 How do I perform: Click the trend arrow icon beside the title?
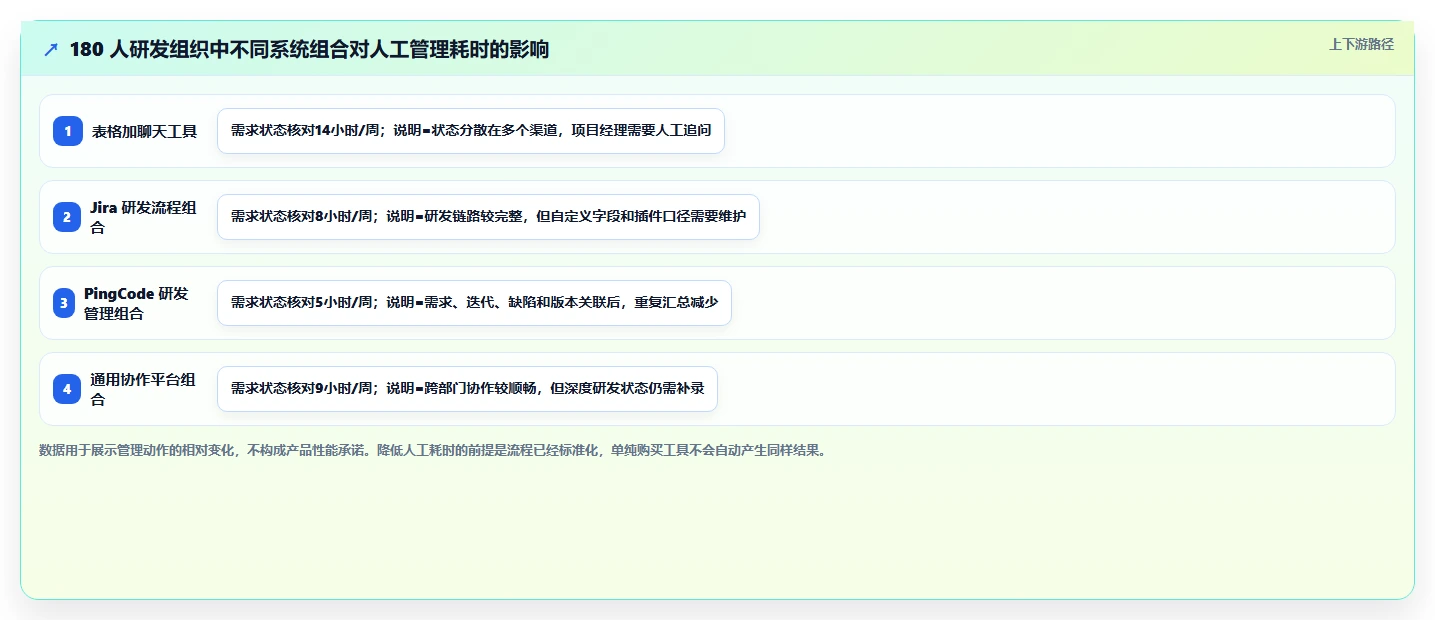point(51,50)
